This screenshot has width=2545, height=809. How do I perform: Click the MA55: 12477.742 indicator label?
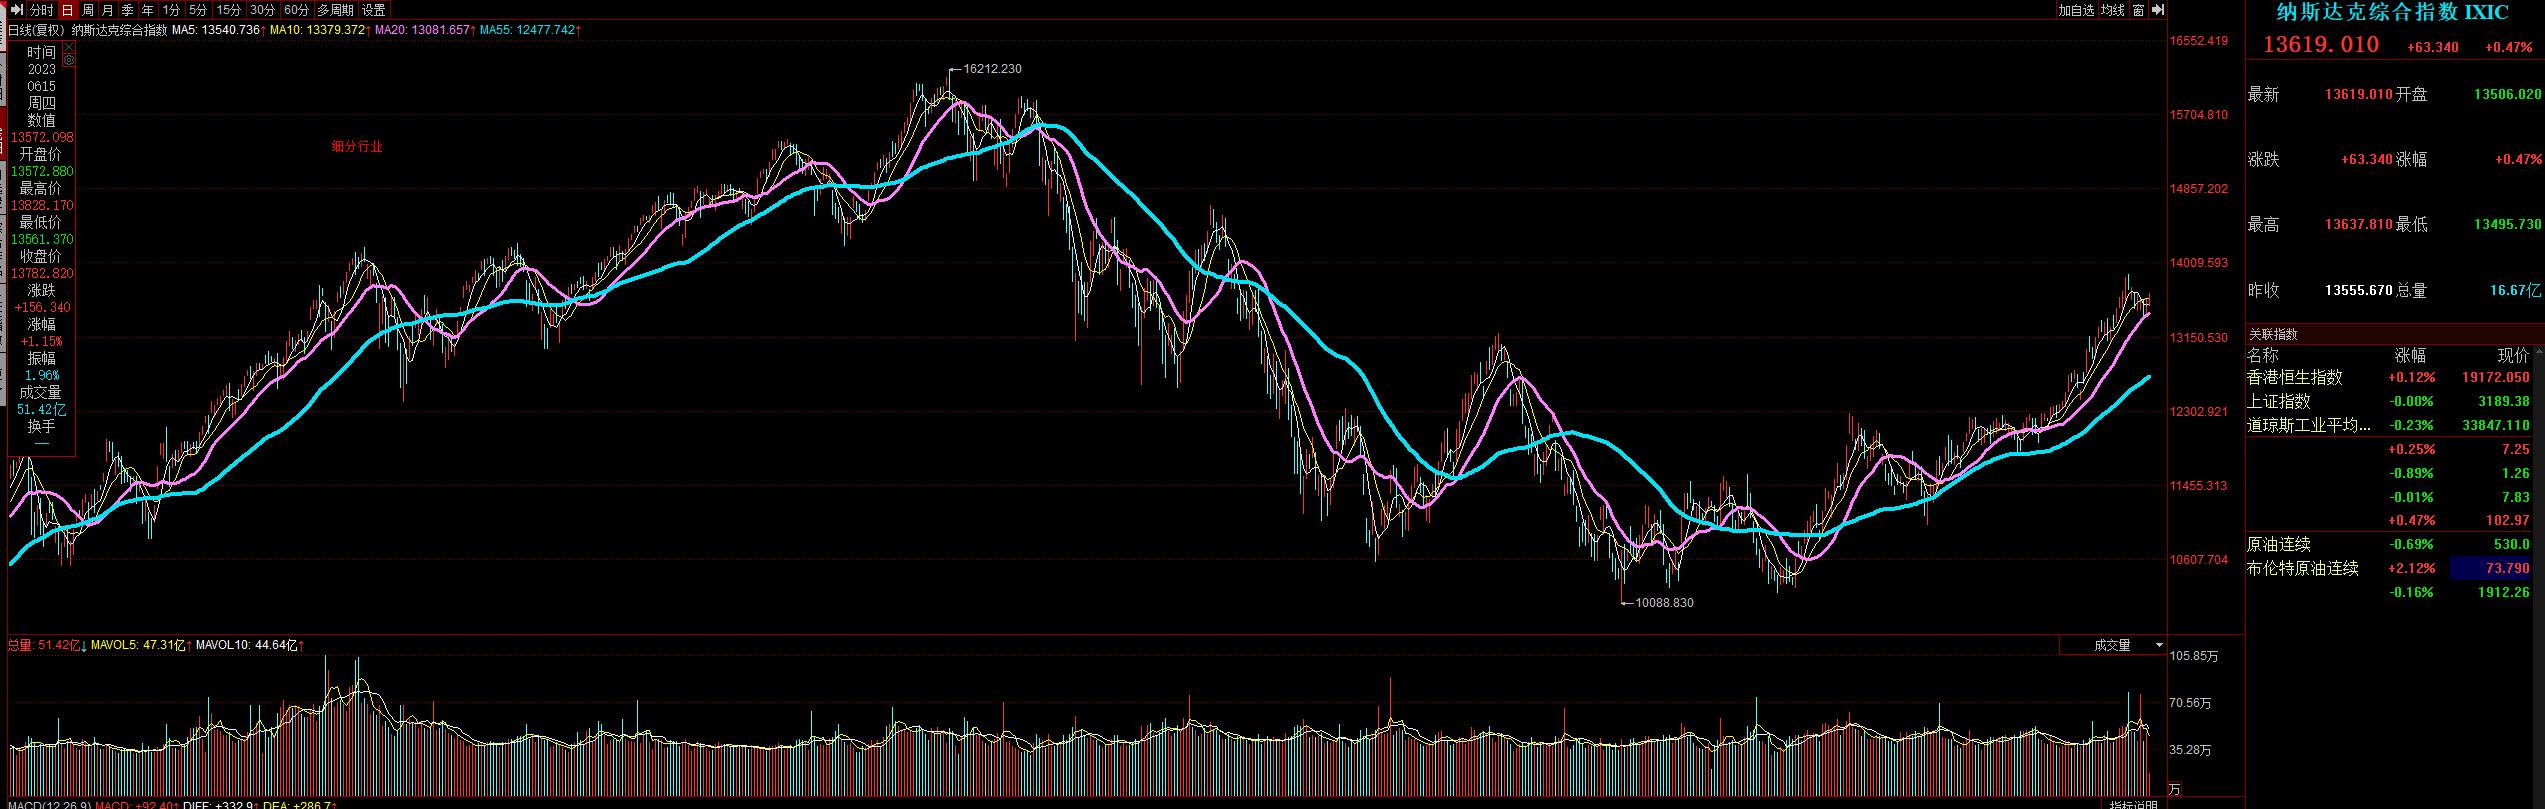coord(529,30)
